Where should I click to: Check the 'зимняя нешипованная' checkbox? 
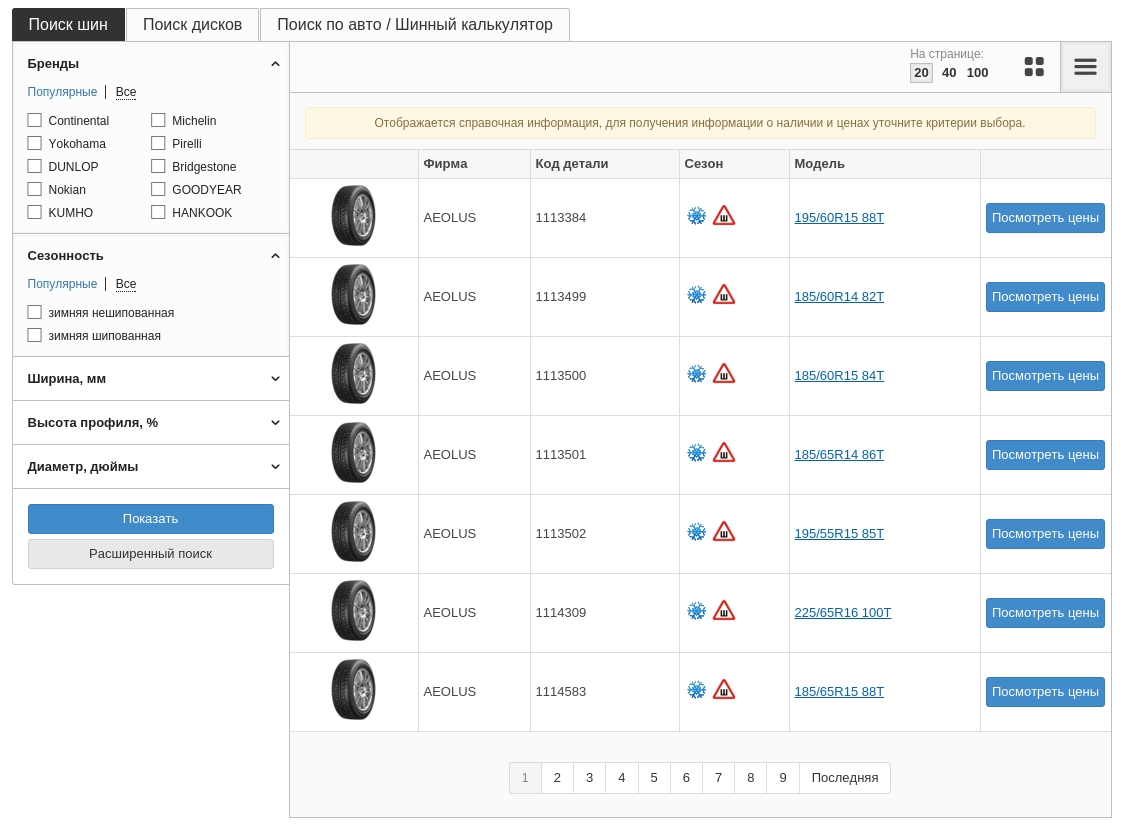[34, 312]
